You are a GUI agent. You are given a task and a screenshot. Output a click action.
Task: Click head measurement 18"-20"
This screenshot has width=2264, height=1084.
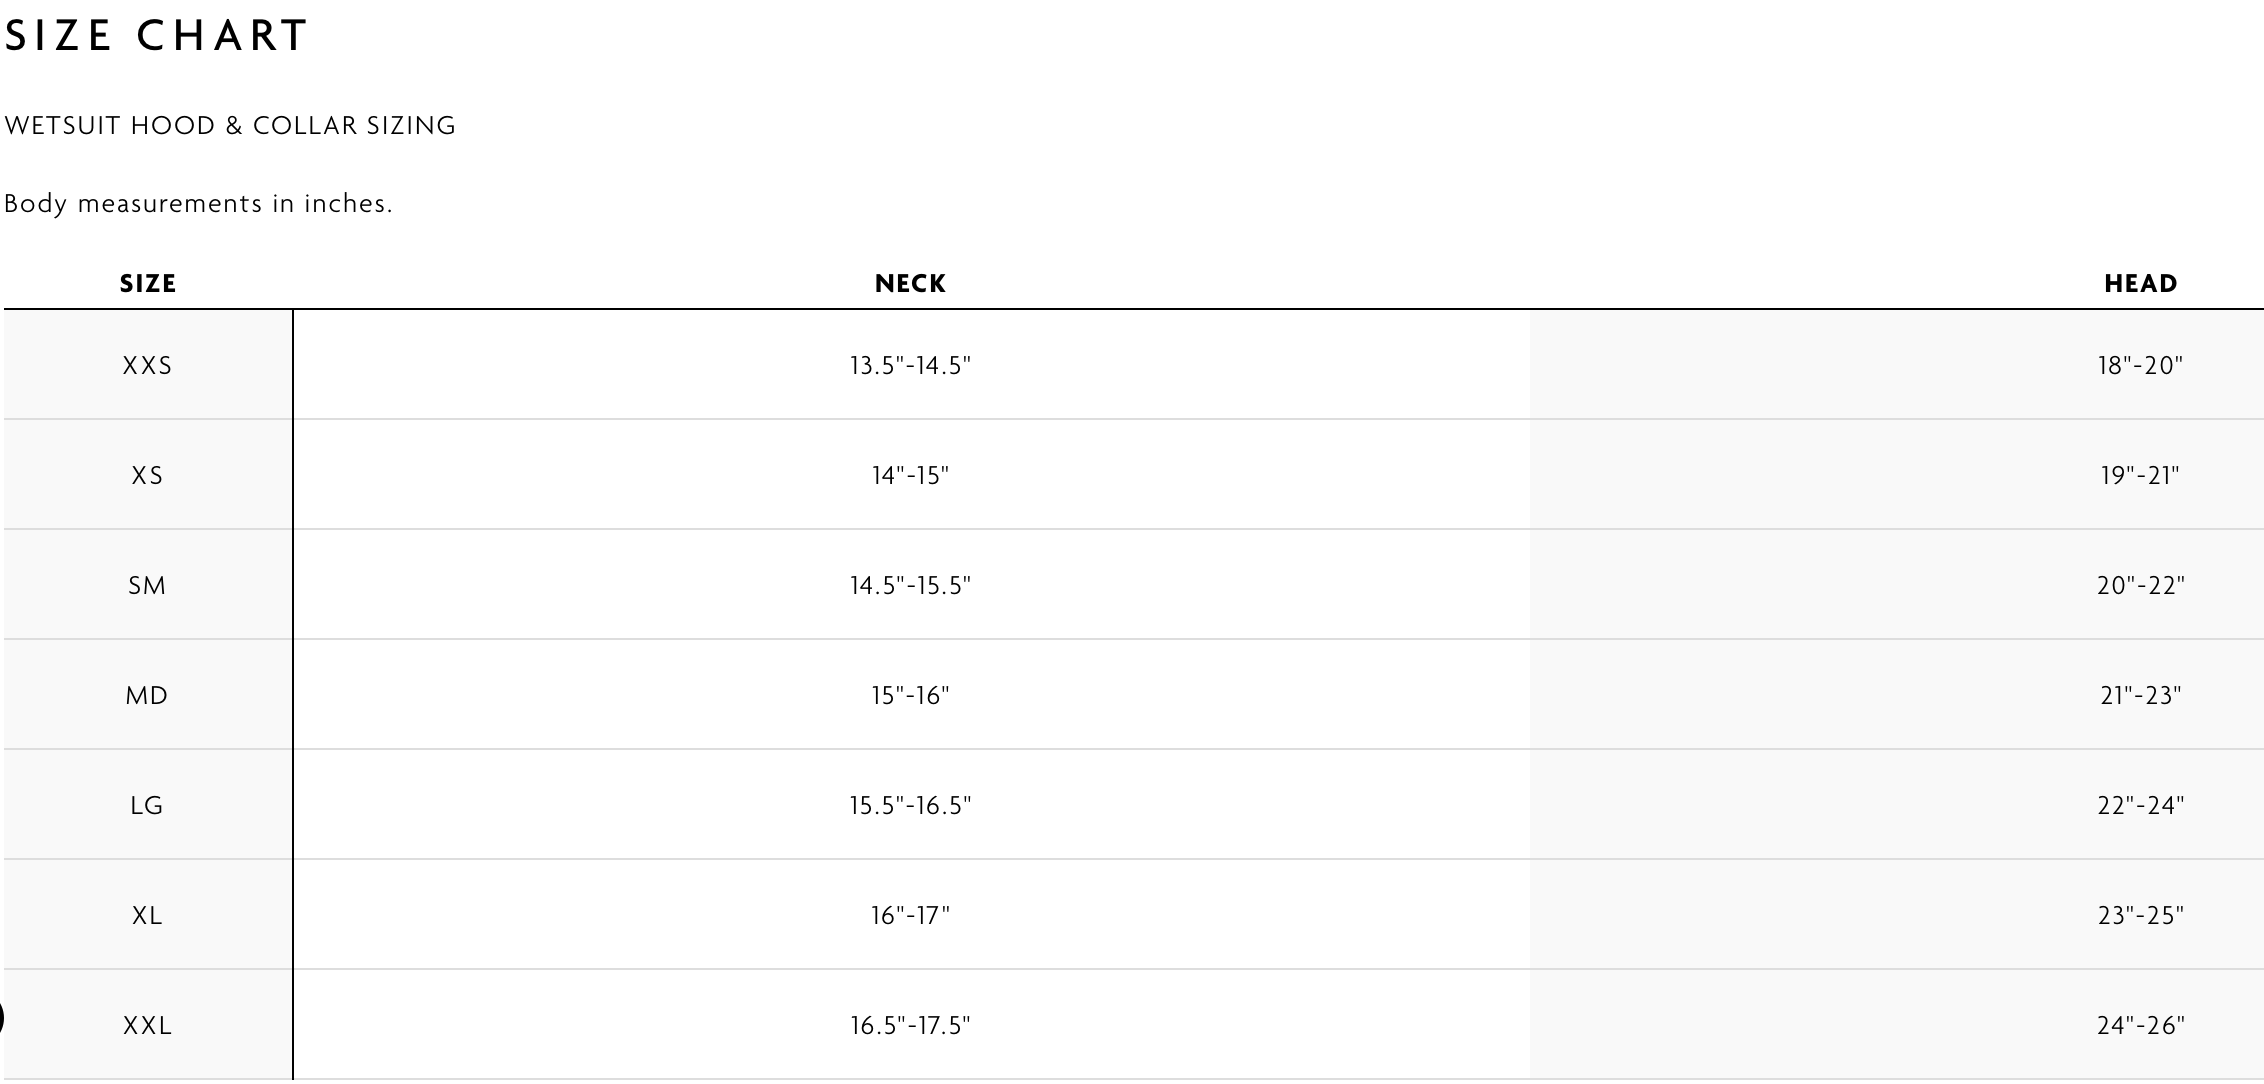(x=2140, y=366)
